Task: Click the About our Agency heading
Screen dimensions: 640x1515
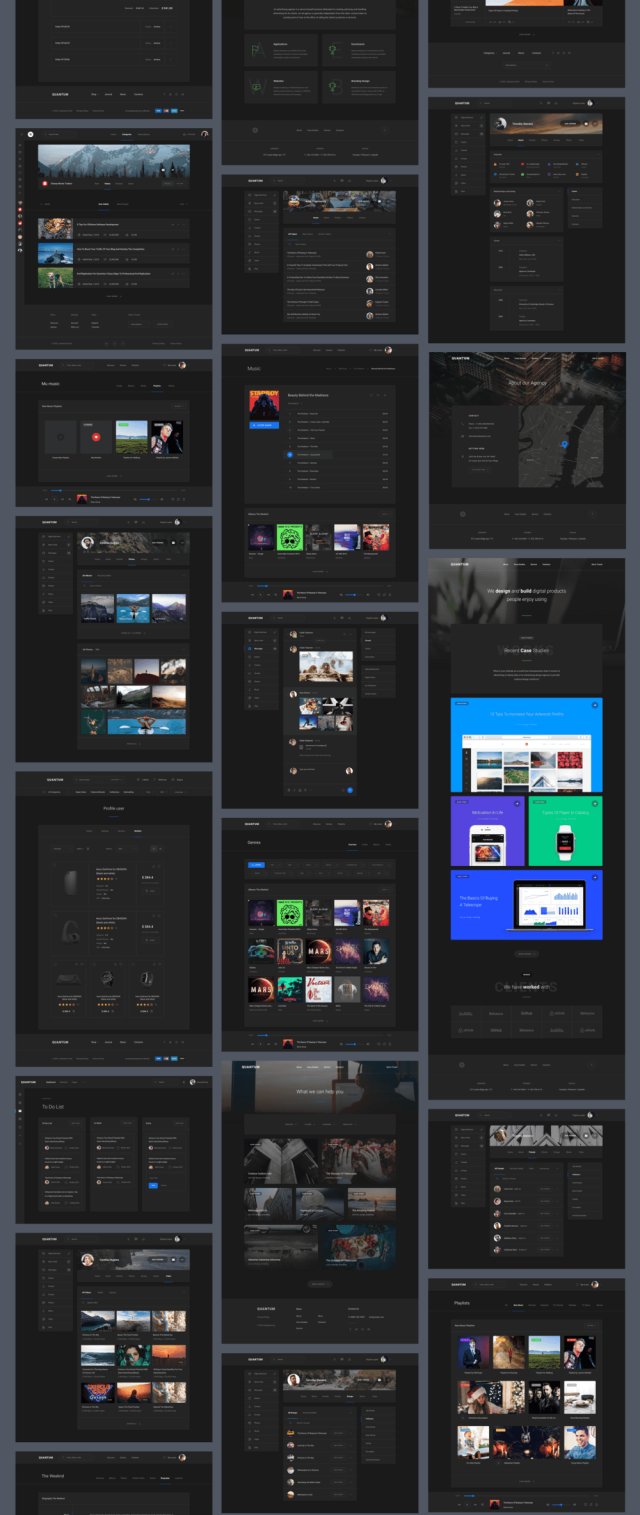Action: [x=527, y=383]
